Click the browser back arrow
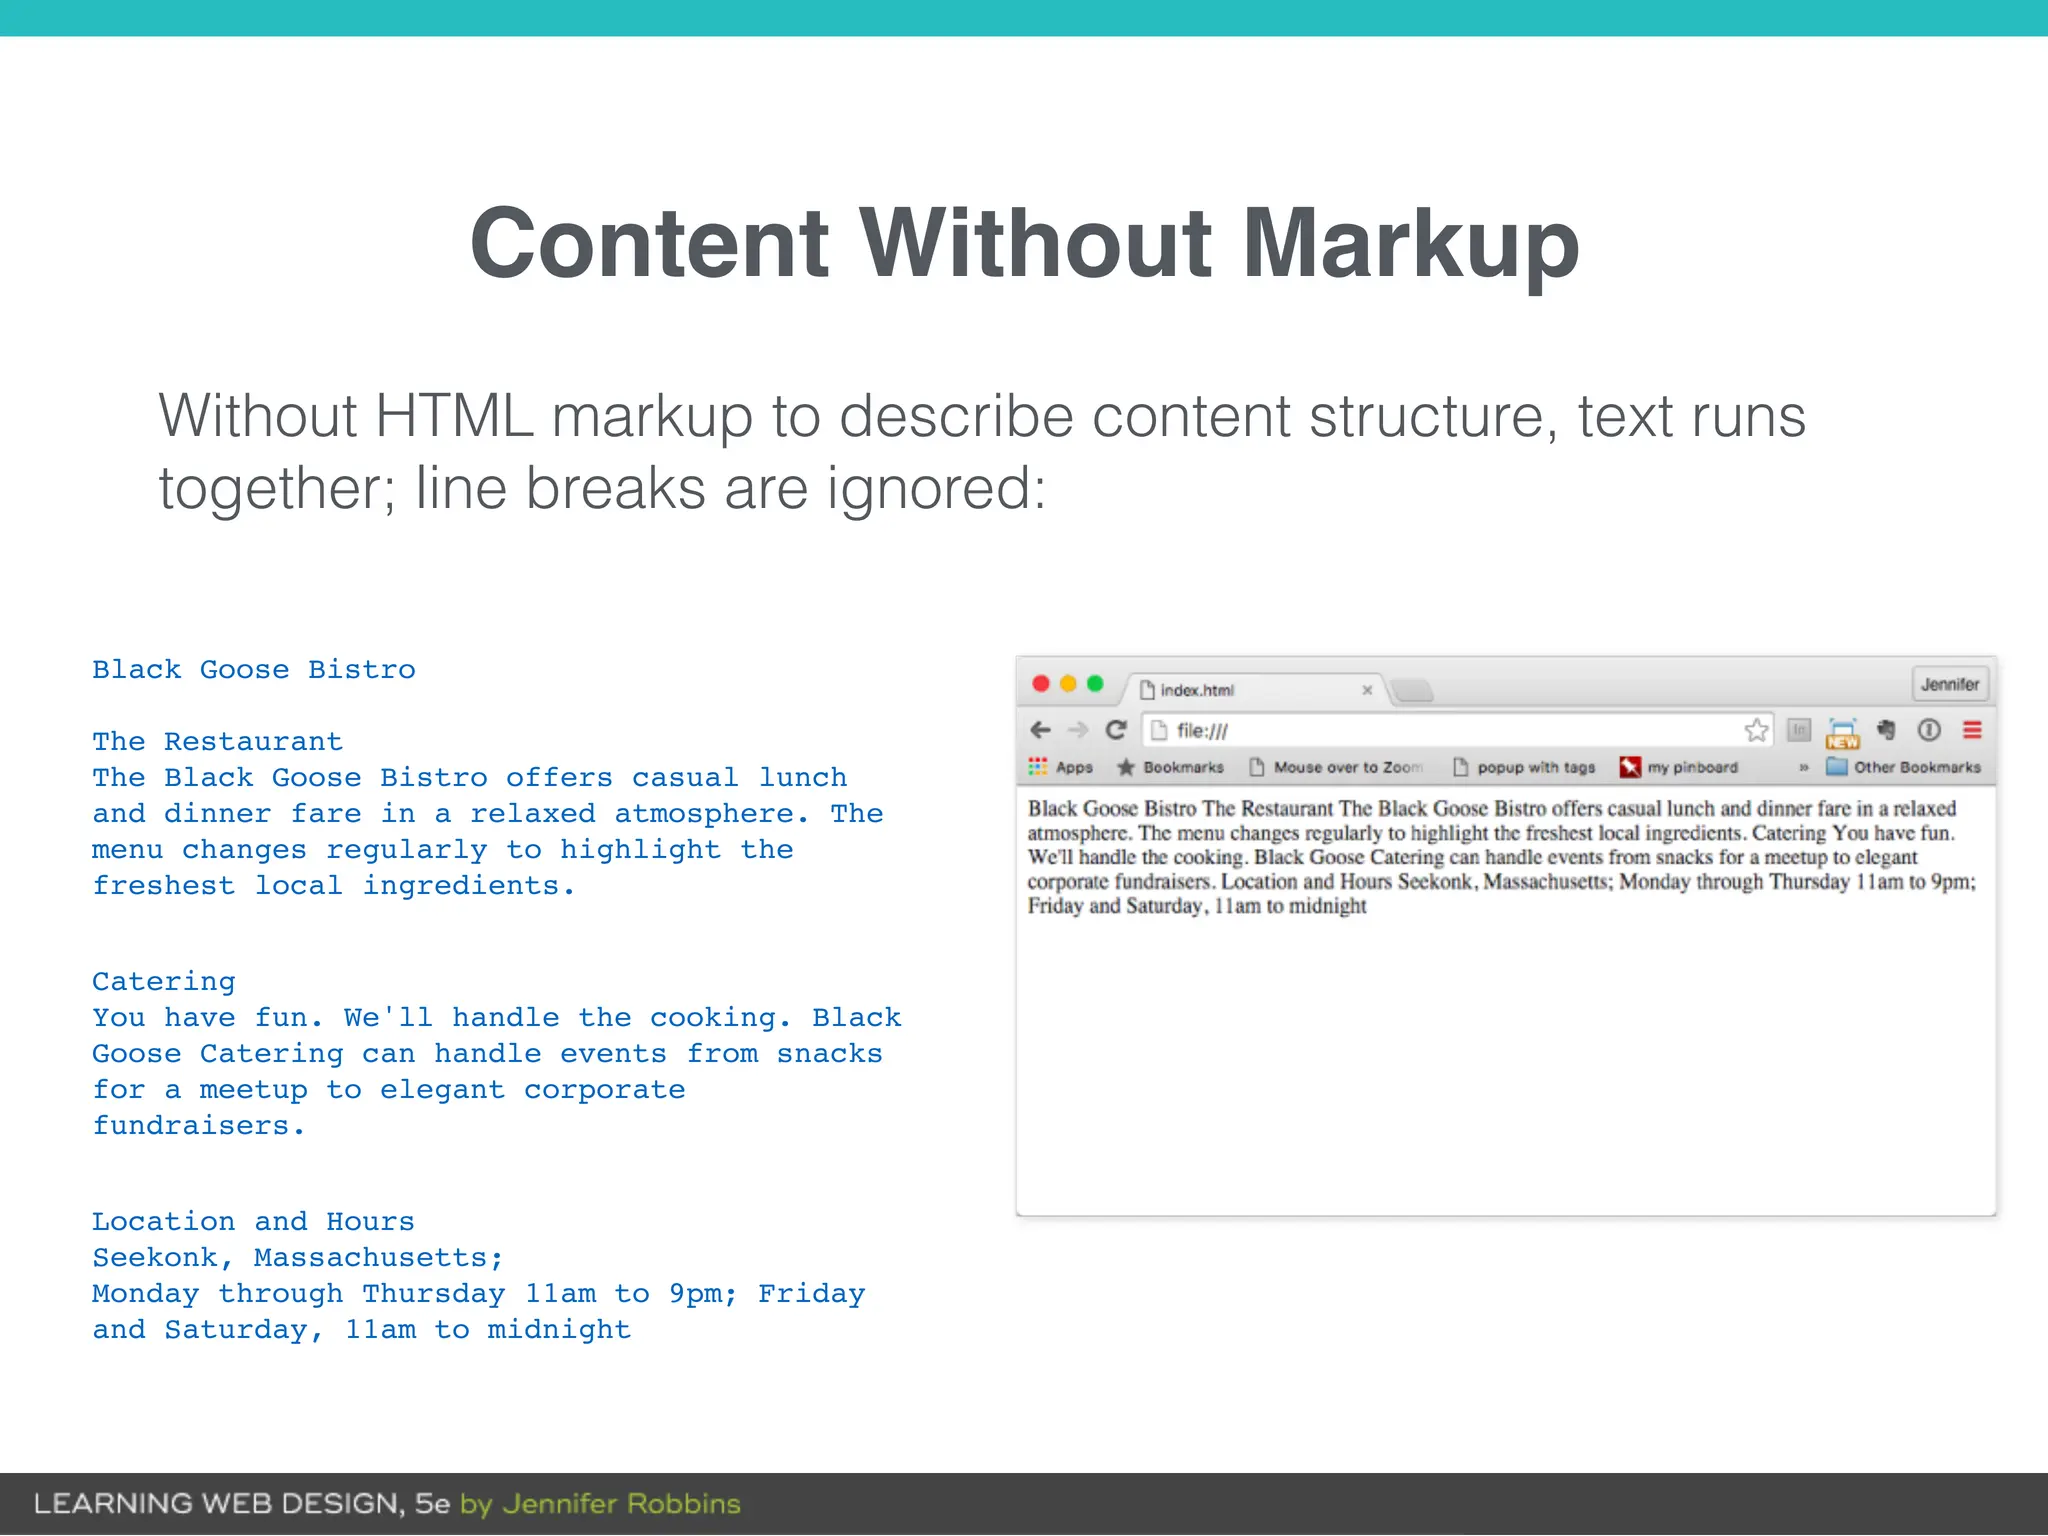Viewport: 2048px width, 1536px height. pos(1040,730)
